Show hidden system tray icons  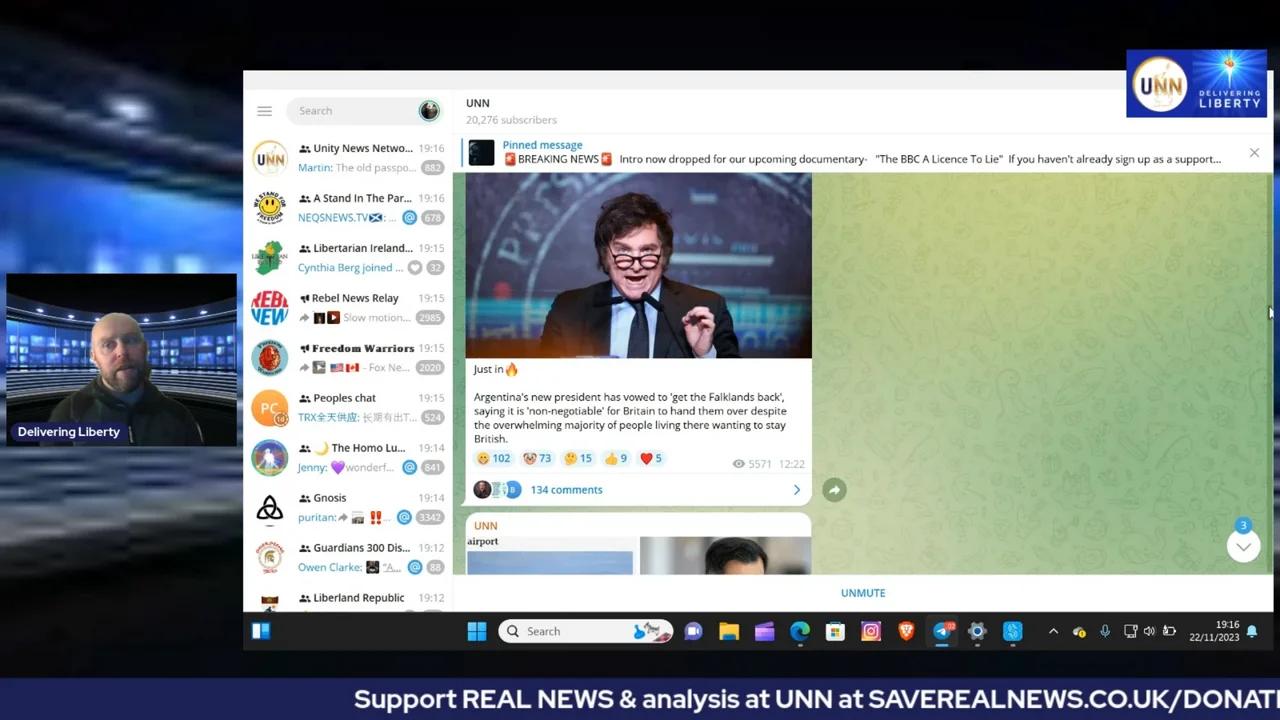click(1053, 631)
